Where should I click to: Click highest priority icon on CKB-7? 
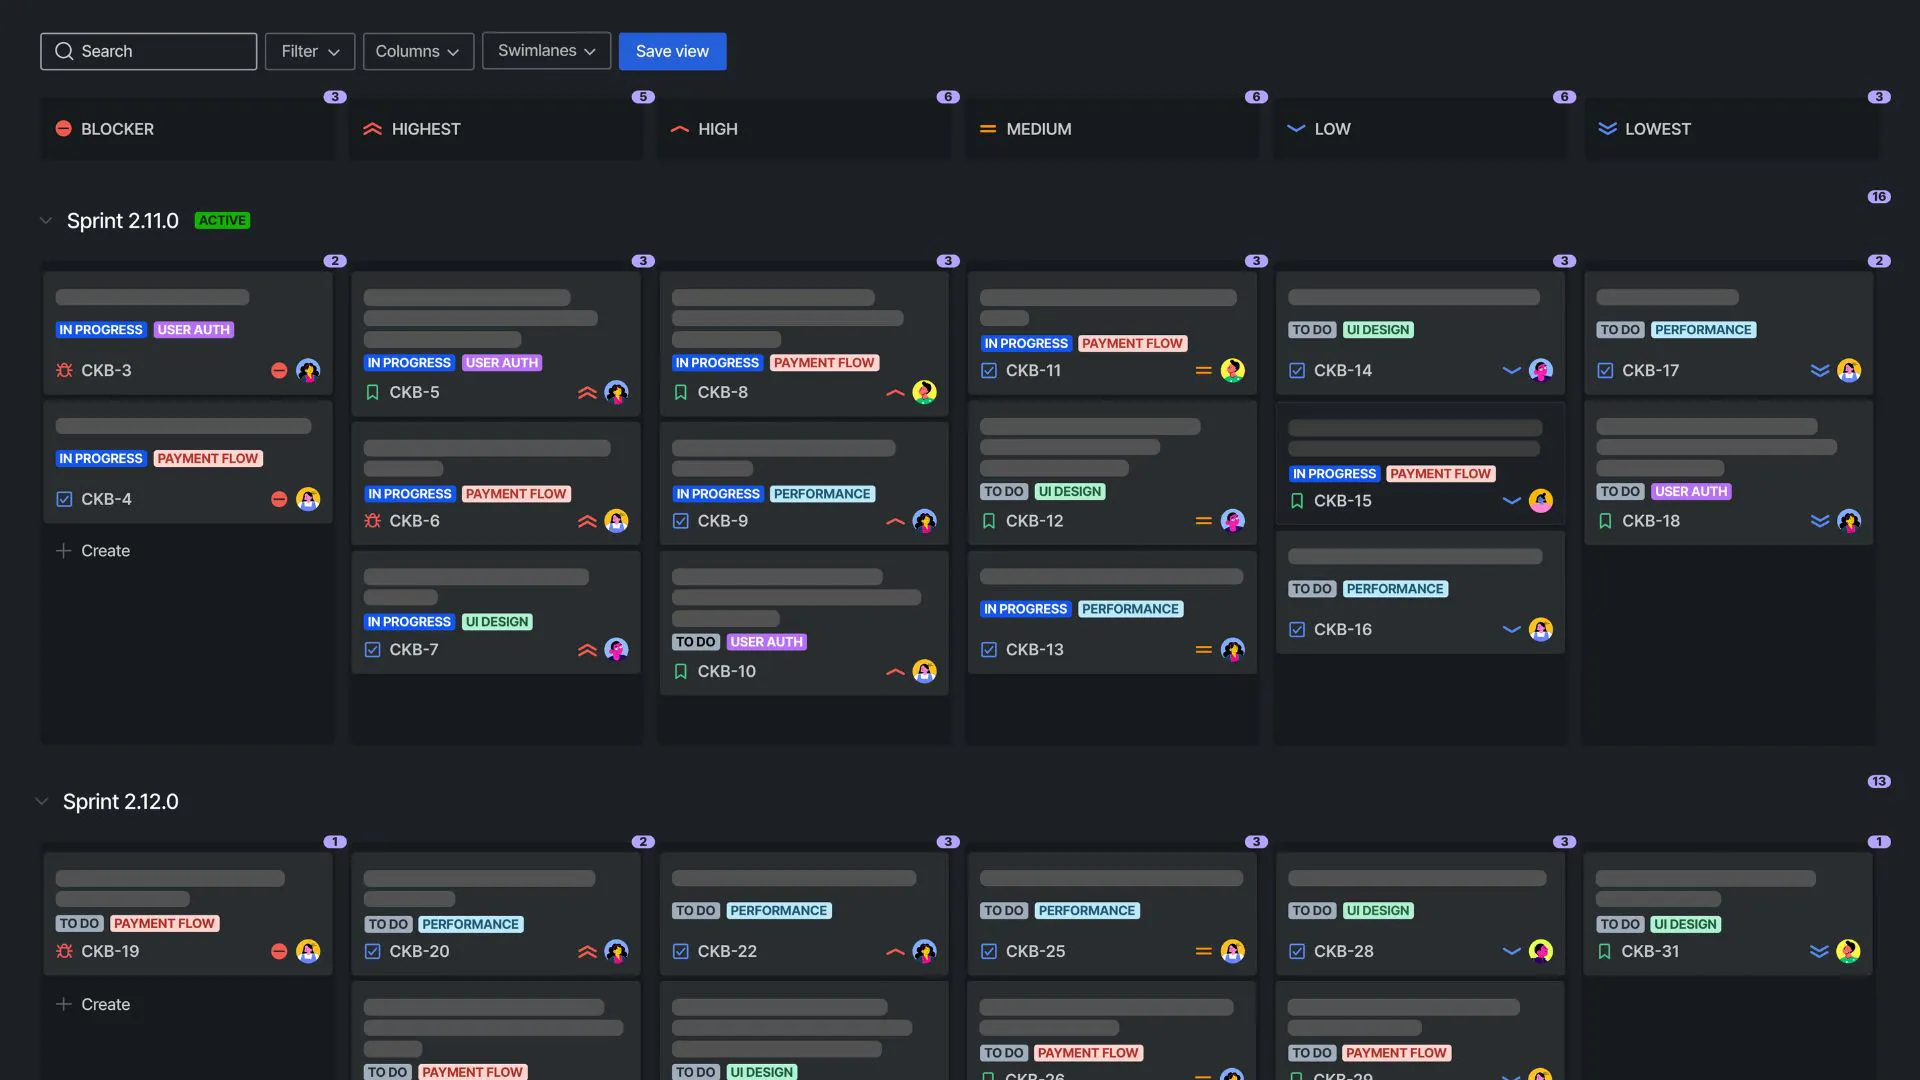coord(587,650)
